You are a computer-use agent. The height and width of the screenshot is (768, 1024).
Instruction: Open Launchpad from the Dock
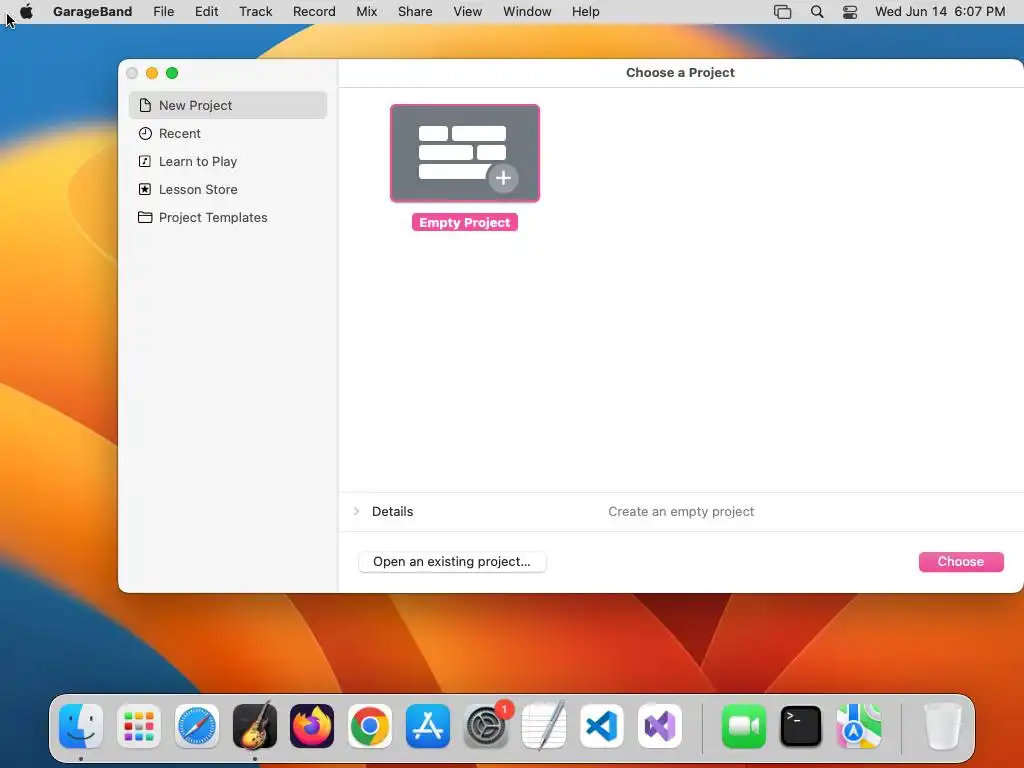click(138, 726)
